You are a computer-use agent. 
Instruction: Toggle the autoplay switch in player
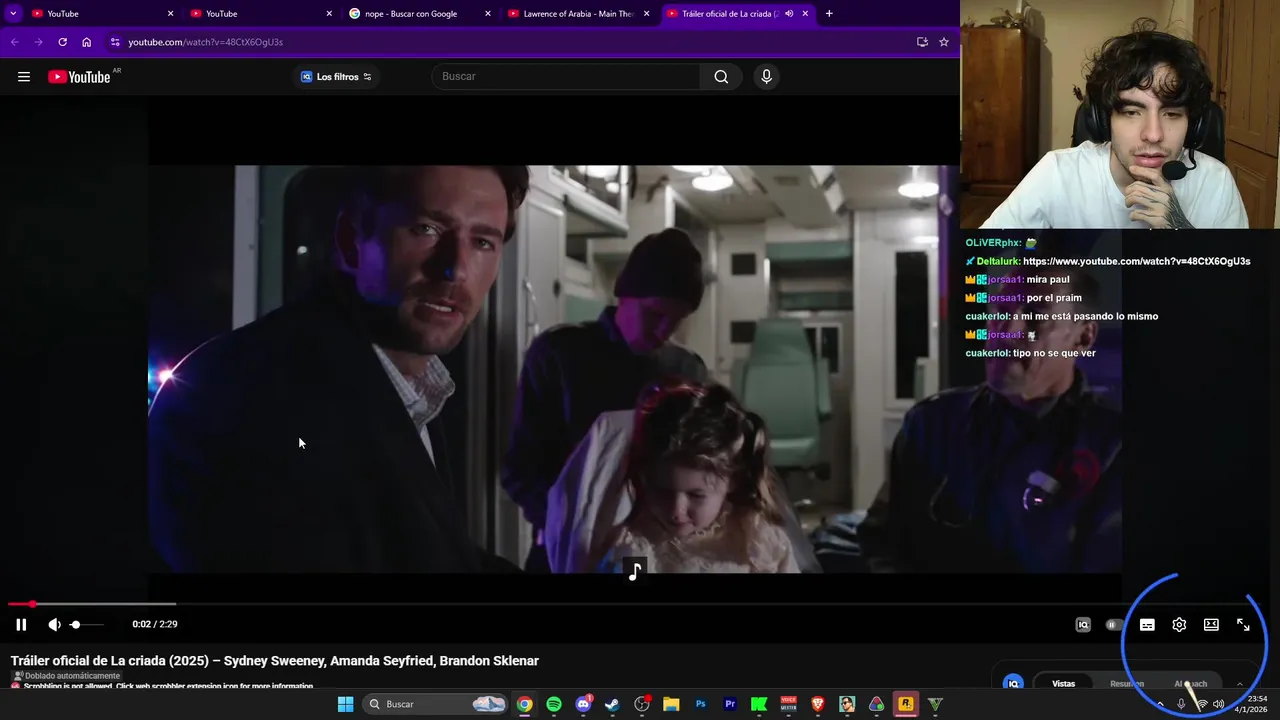point(1113,624)
